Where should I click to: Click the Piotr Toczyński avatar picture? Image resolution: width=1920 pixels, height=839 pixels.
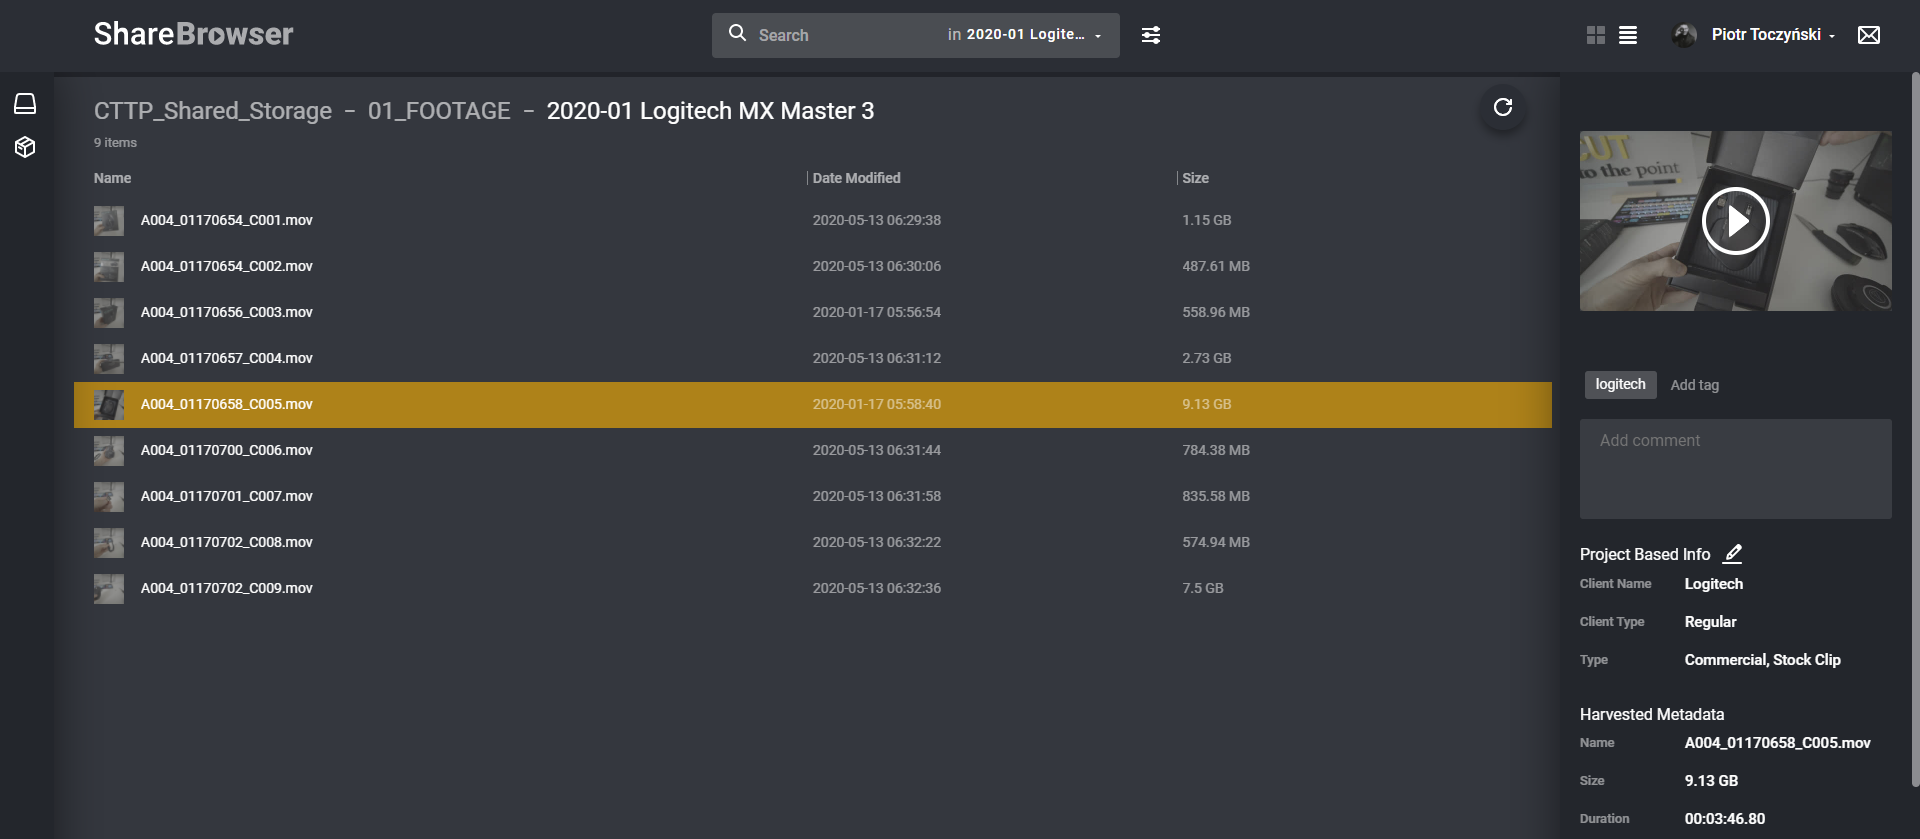pyautogui.click(x=1685, y=35)
